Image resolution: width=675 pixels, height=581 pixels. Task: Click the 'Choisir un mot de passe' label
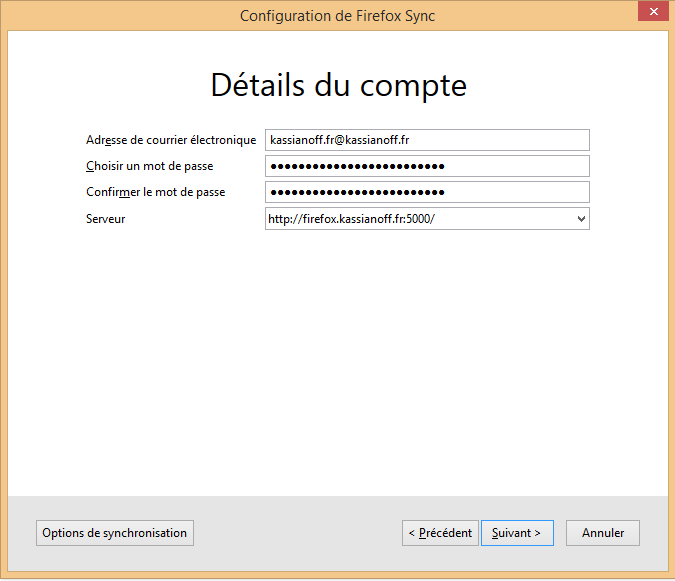(149, 166)
